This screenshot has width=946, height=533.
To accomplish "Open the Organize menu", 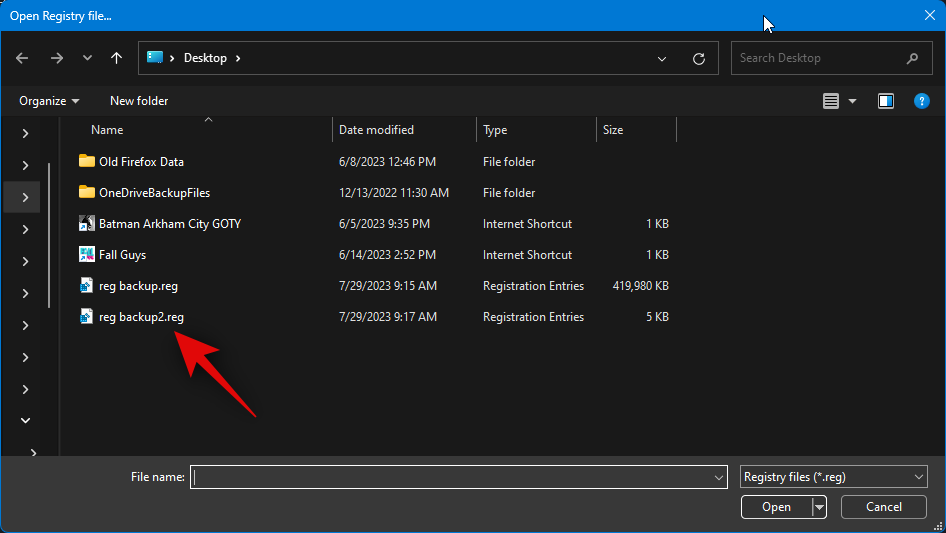I will pyautogui.click(x=49, y=101).
